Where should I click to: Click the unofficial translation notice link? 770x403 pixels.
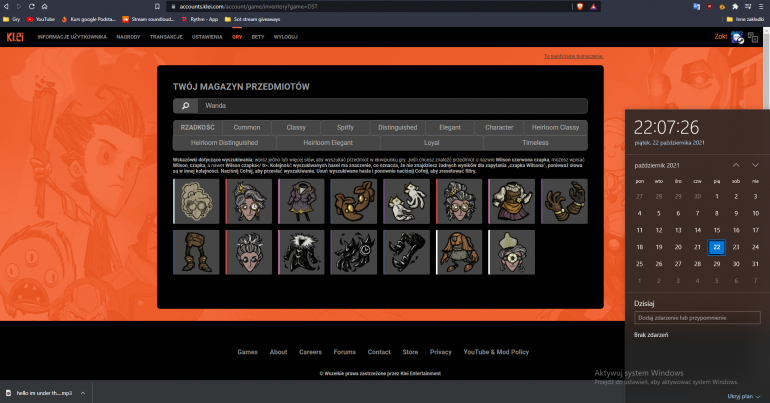coord(573,56)
